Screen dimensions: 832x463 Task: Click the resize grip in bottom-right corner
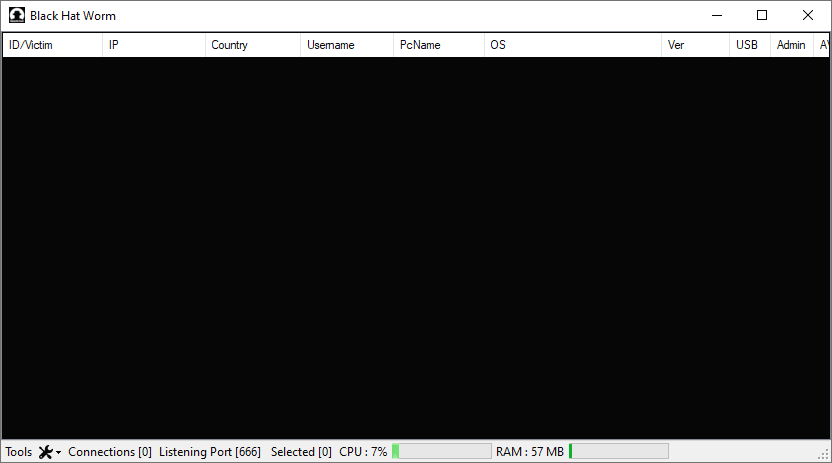coord(824,456)
